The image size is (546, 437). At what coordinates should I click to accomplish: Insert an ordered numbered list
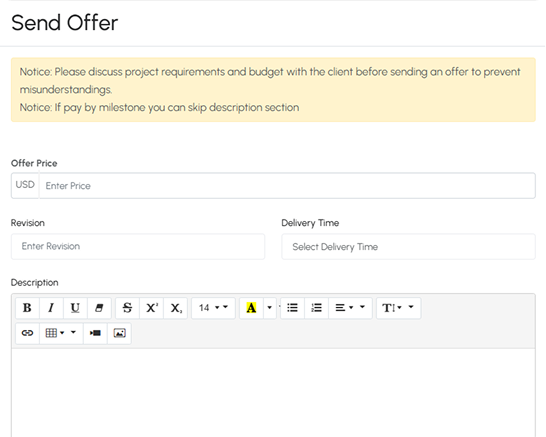point(317,308)
